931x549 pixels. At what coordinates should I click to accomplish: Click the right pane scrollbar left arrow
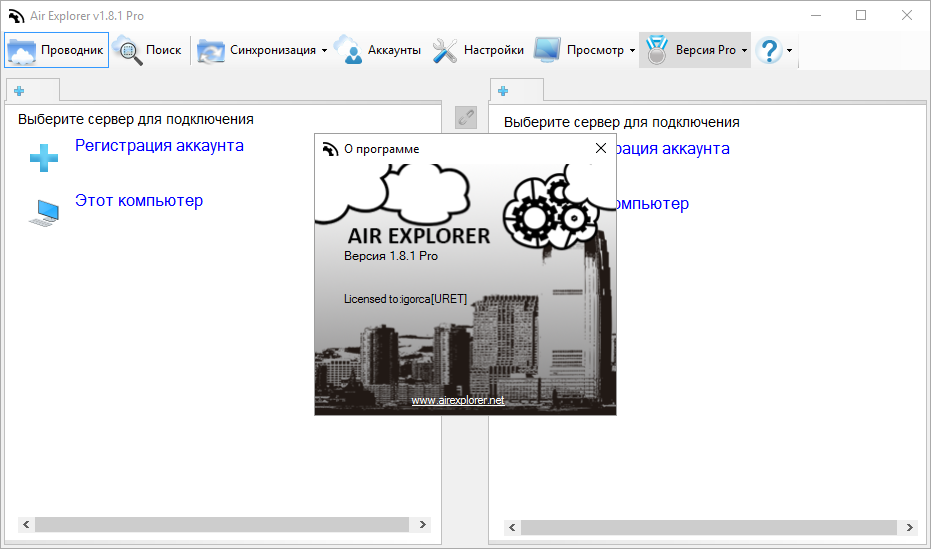click(512, 527)
